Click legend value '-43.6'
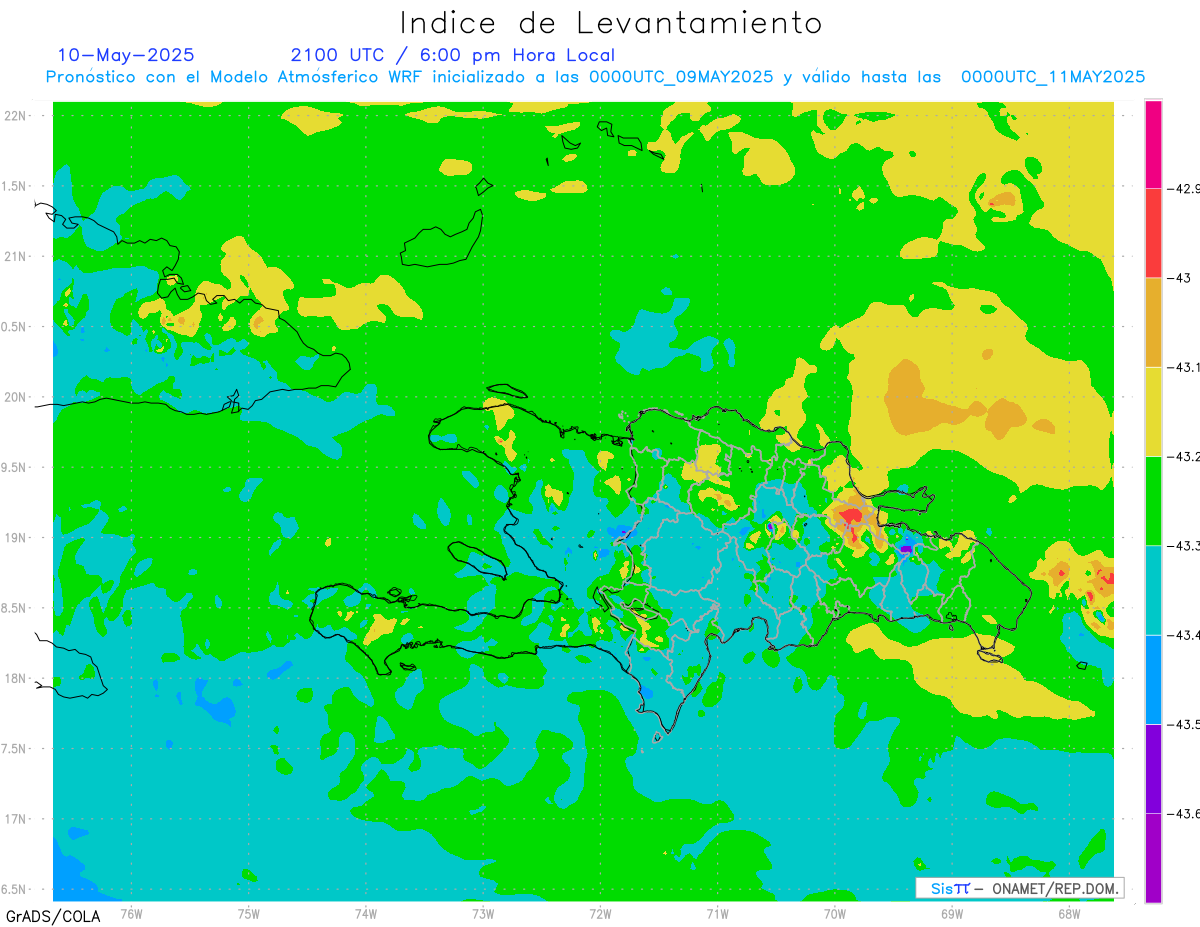 click(x=1182, y=813)
